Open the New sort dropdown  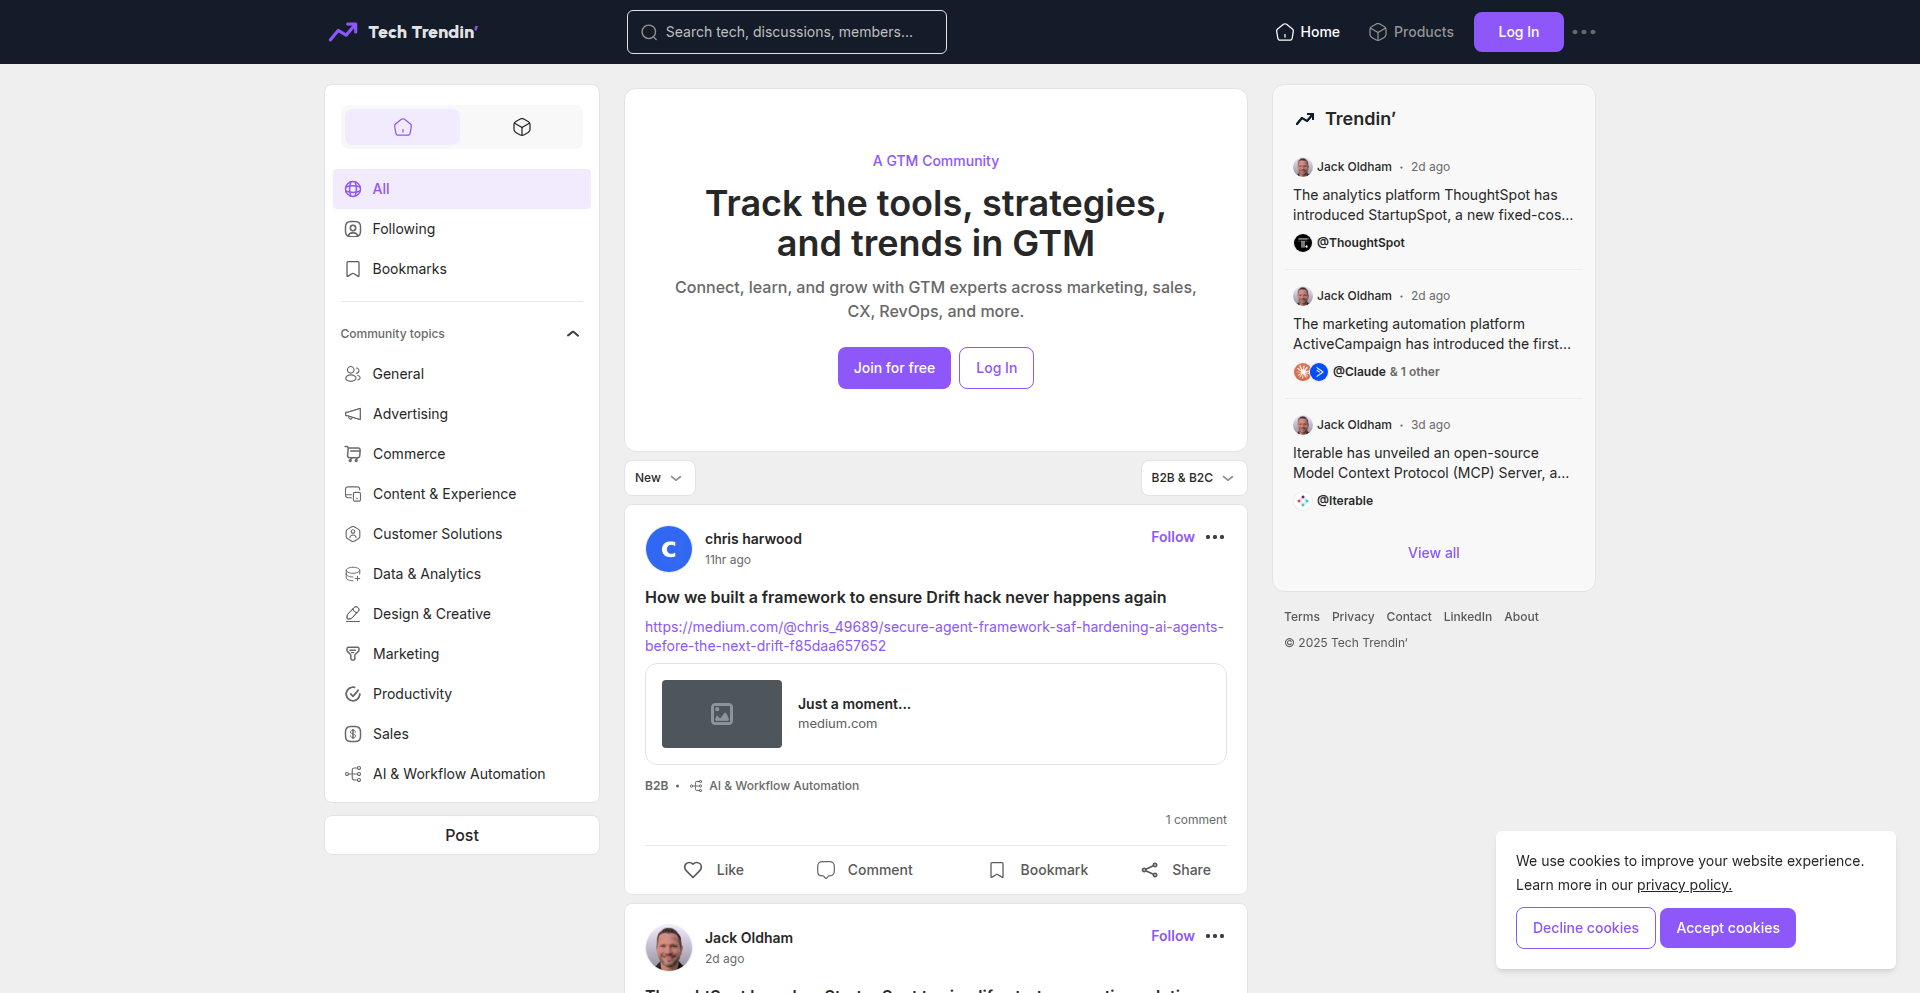pos(659,478)
